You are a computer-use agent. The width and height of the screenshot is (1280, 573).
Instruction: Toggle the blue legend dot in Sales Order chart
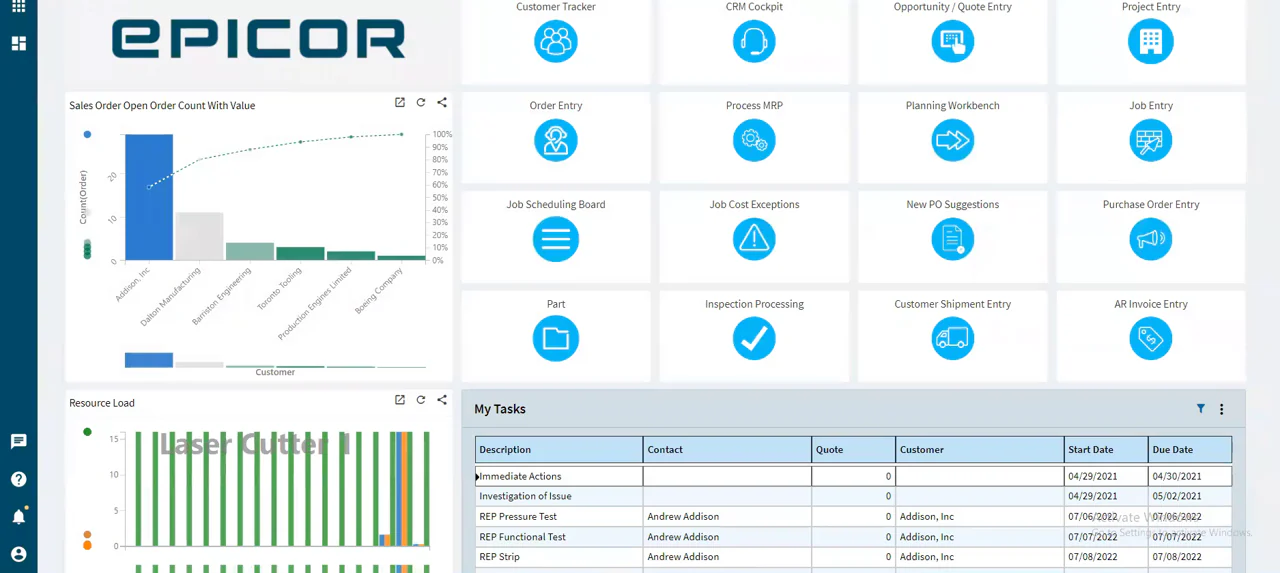(x=87, y=134)
